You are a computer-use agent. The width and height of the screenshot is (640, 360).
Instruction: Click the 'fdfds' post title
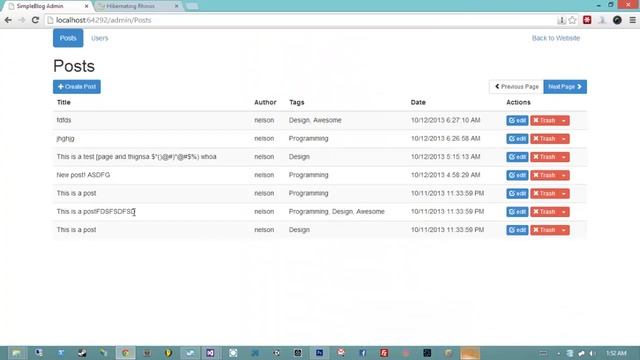click(64, 120)
